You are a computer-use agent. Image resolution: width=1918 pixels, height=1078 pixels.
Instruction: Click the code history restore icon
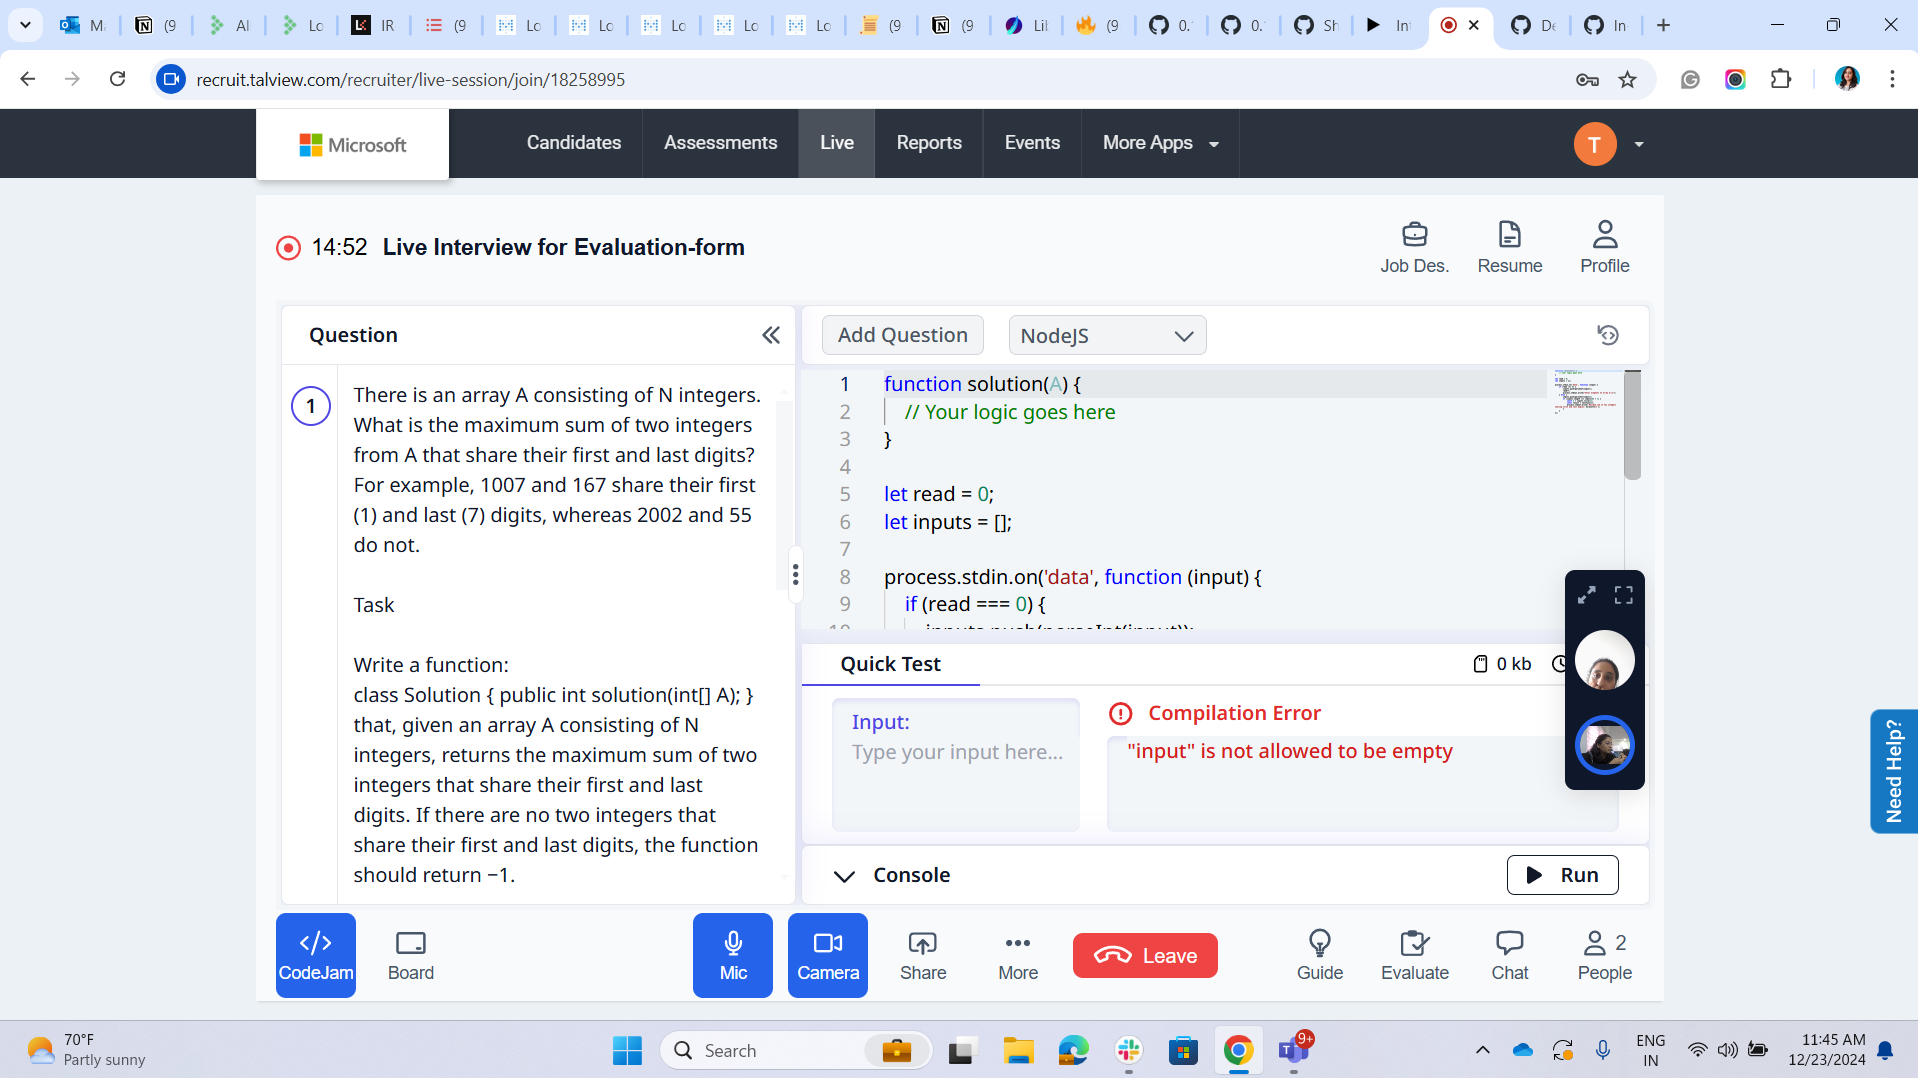tap(1607, 335)
